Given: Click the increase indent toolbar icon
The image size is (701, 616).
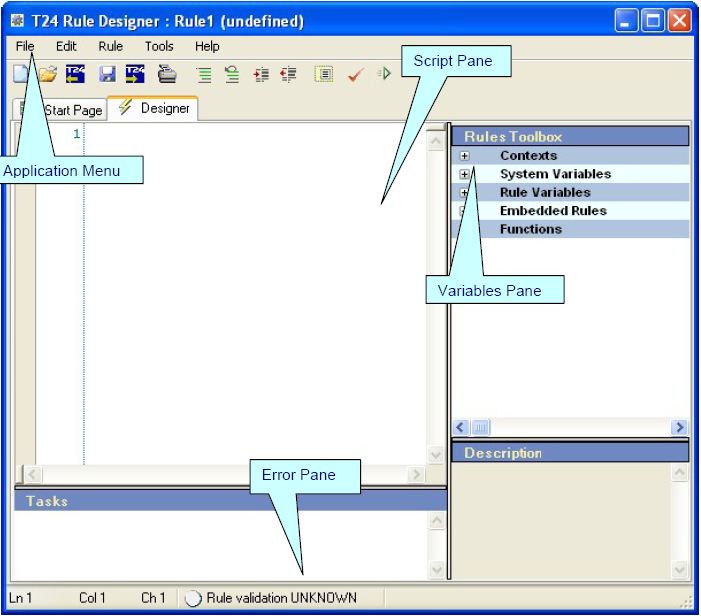Looking at the screenshot, I should (x=261, y=74).
